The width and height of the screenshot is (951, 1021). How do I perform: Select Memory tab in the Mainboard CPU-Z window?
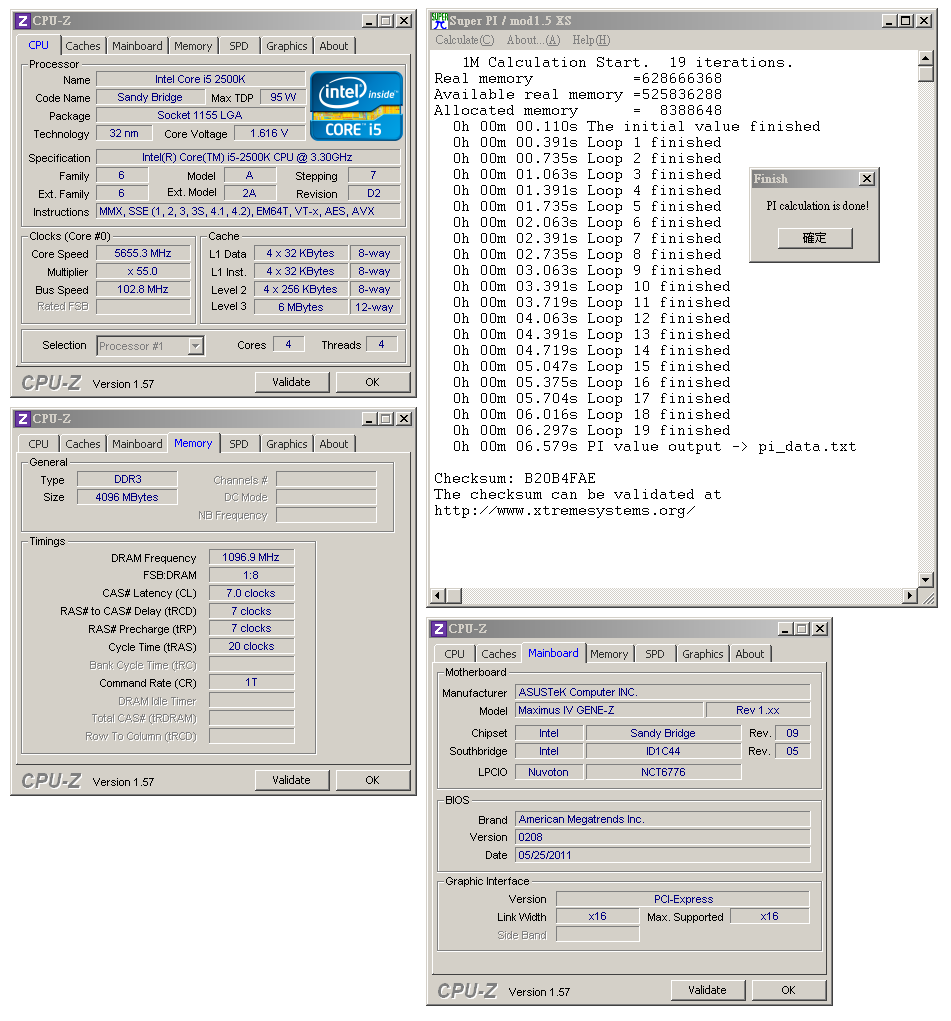(x=609, y=654)
